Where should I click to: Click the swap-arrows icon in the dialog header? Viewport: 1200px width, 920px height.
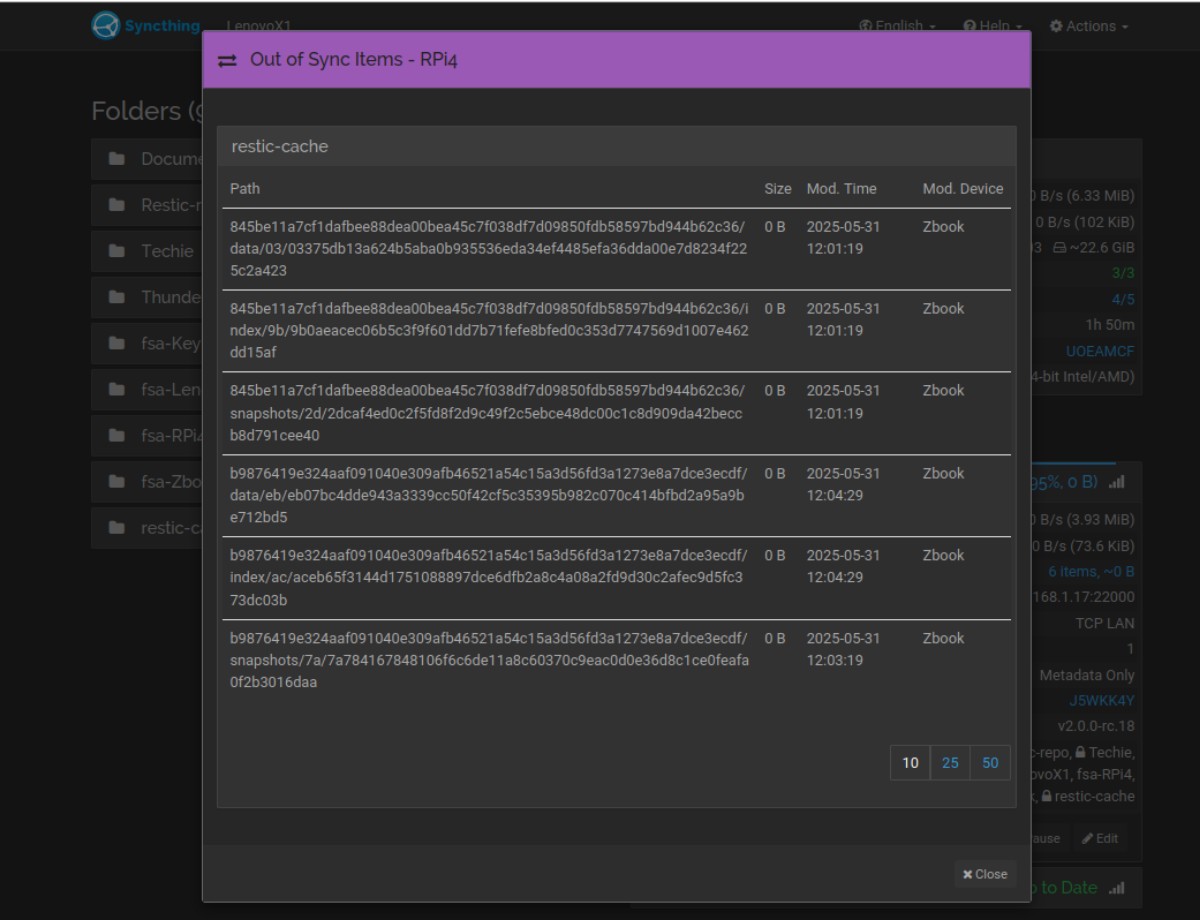228,61
